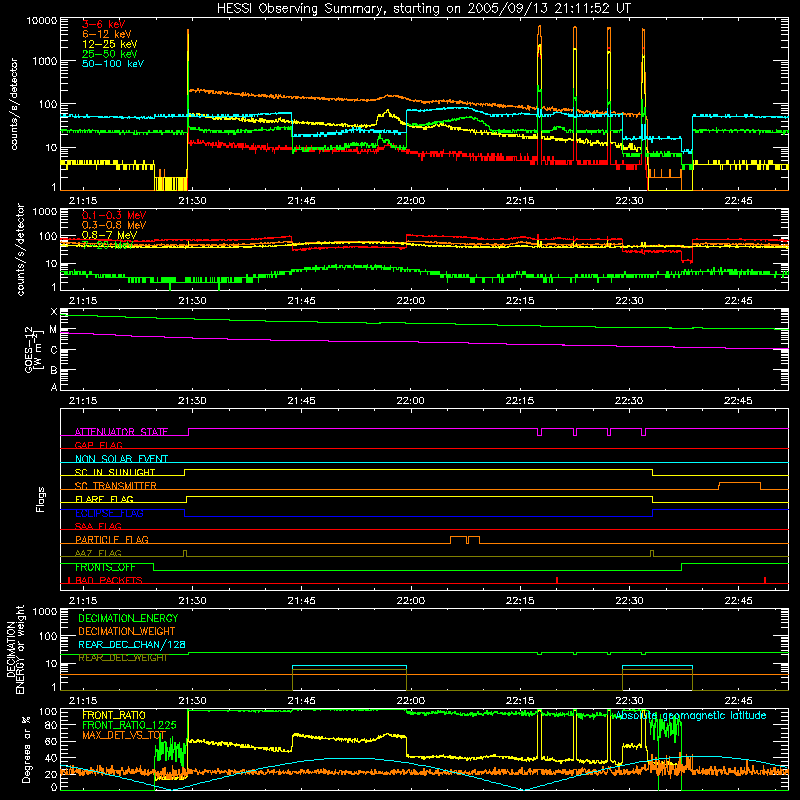Select the SC_TRANSMITTER flag label

coord(116,486)
